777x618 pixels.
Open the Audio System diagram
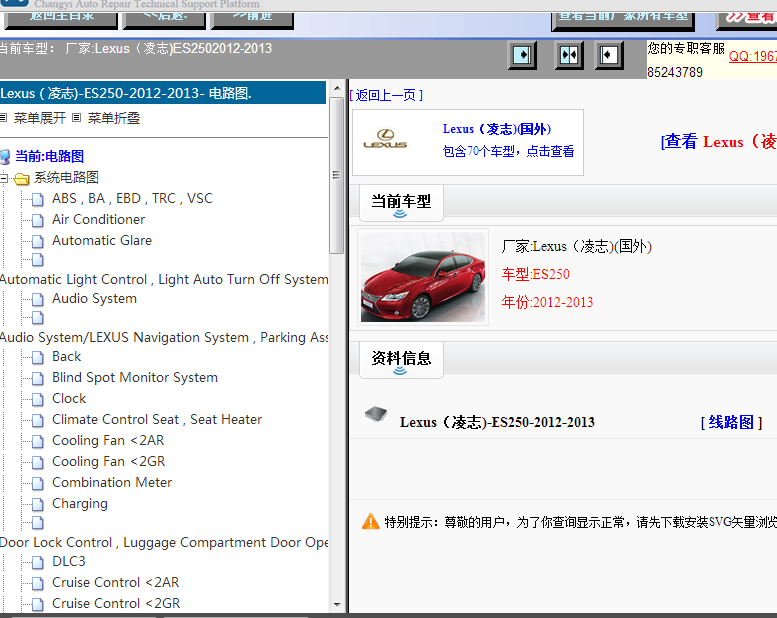coord(94,299)
